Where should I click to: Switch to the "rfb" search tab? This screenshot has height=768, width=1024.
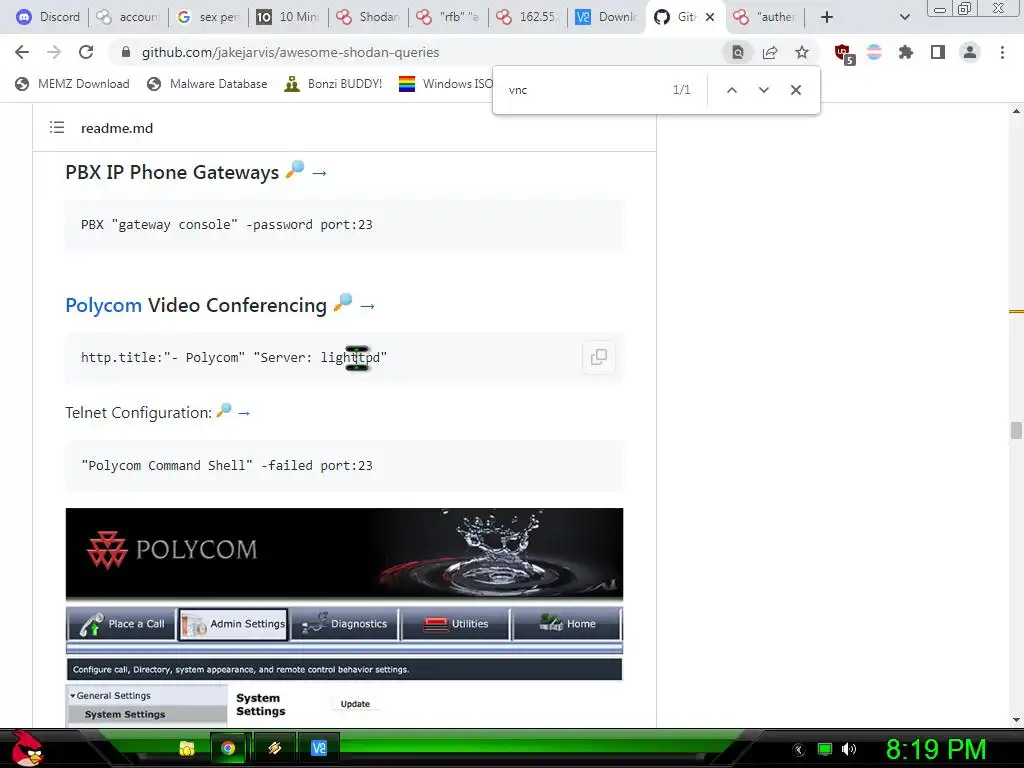[x=449, y=17]
